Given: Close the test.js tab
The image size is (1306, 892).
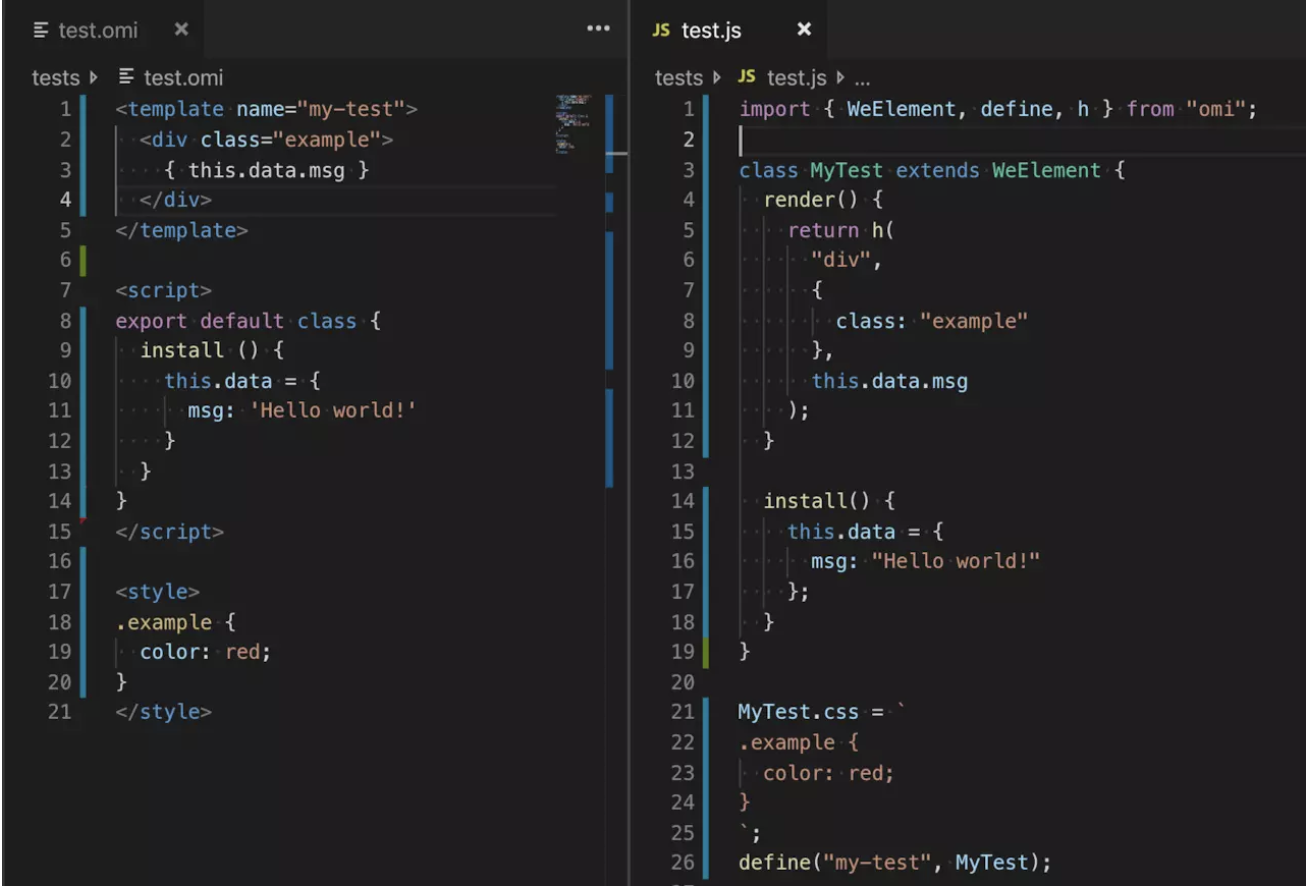Looking at the screenshot, I should click(804, 30).
